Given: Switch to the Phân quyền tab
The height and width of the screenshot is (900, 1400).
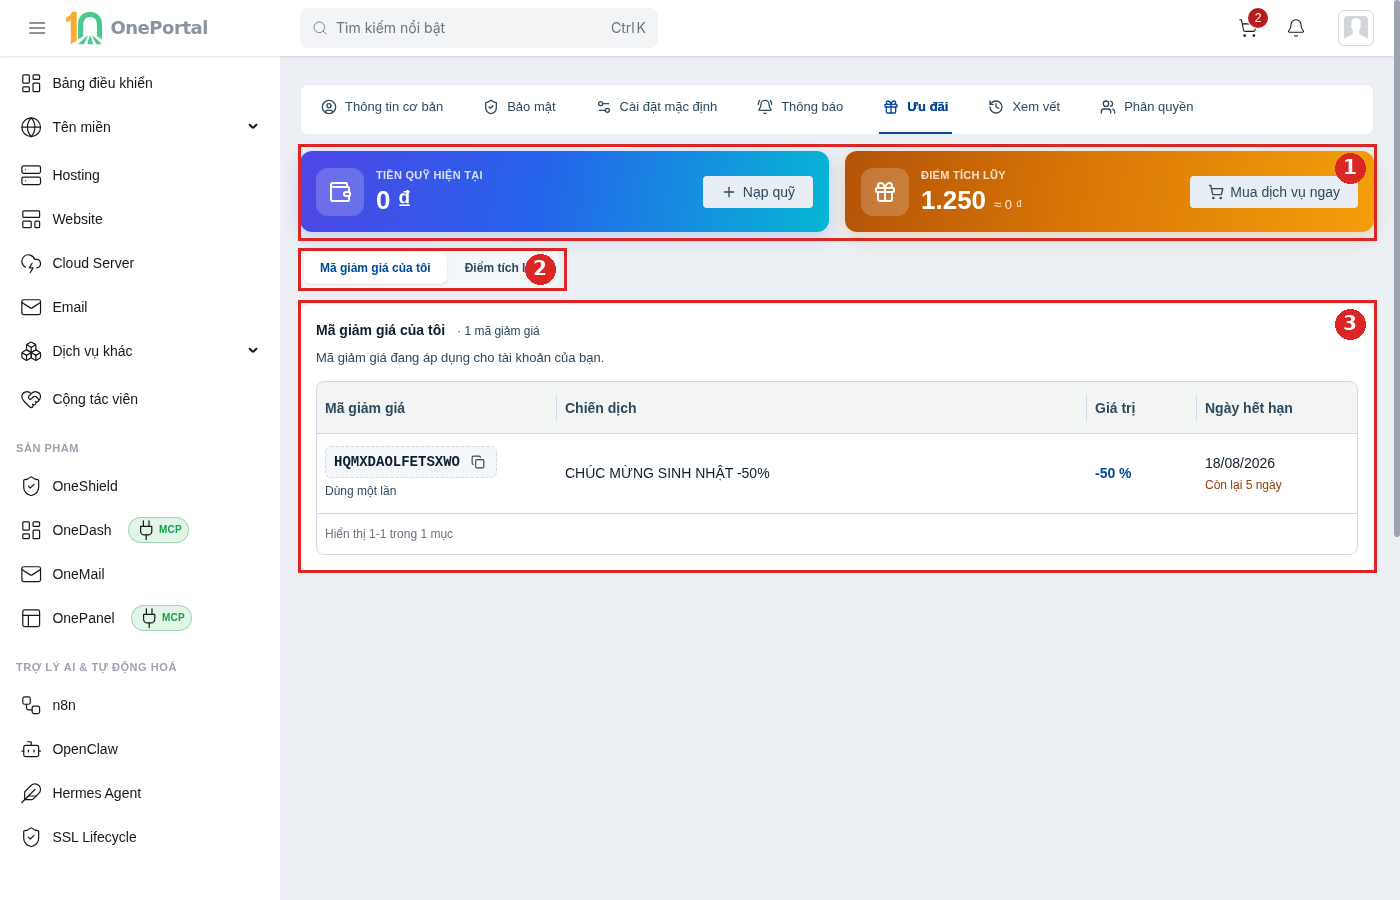Looking at the screenshot, I should pyautogui.click(x=1147, y=107).
